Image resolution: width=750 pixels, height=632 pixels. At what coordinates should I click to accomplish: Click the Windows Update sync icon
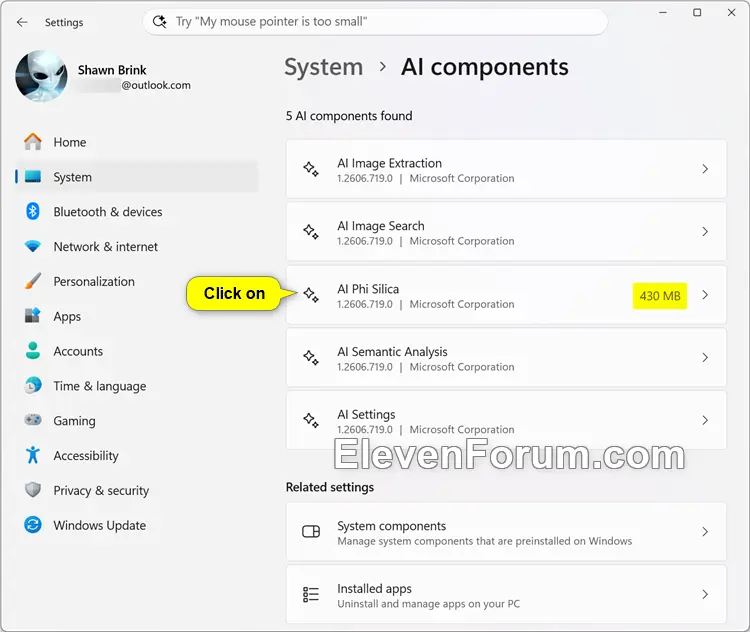pyautogui.click(x=33, y=525)
